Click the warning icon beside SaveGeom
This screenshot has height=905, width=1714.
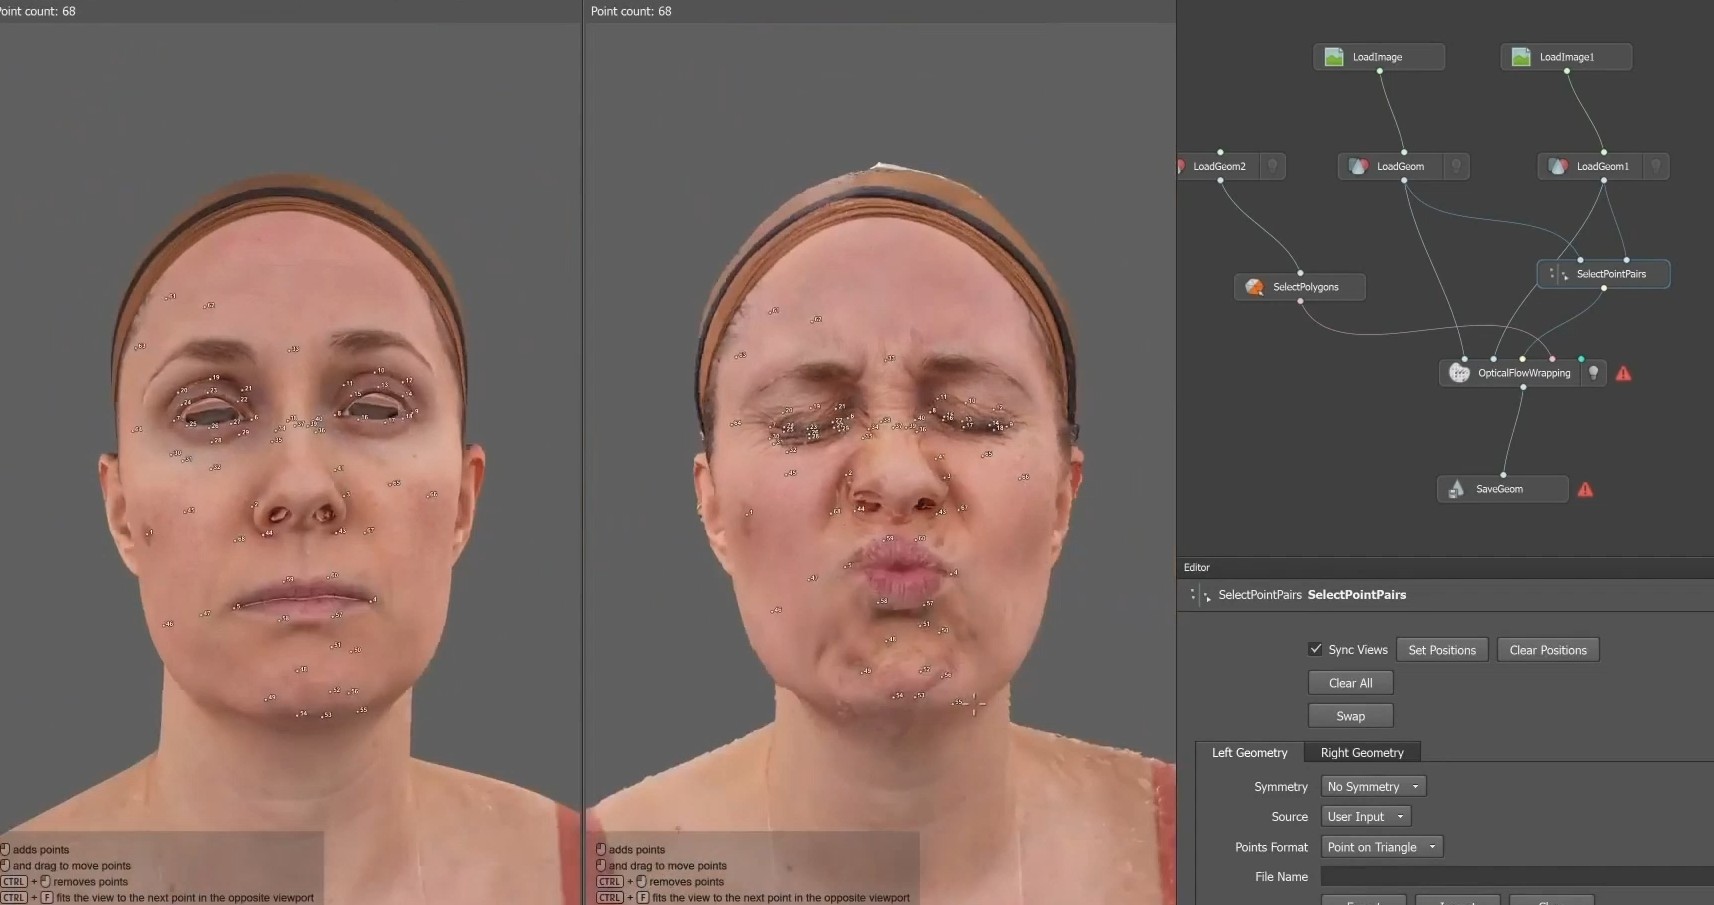[x=1585, y=489]
